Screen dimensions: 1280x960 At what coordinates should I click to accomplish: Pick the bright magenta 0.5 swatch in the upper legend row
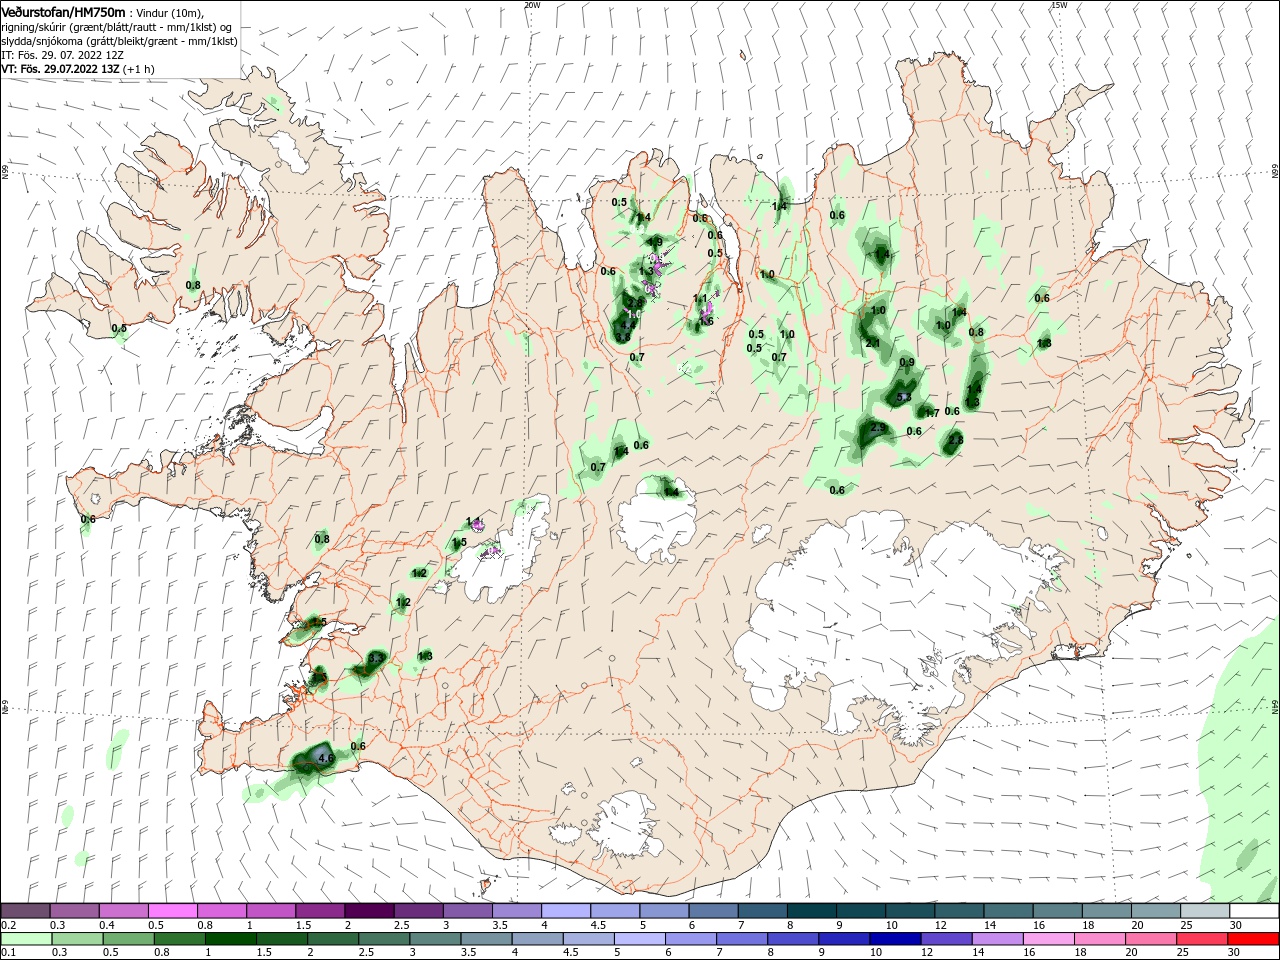pos(172,911)
